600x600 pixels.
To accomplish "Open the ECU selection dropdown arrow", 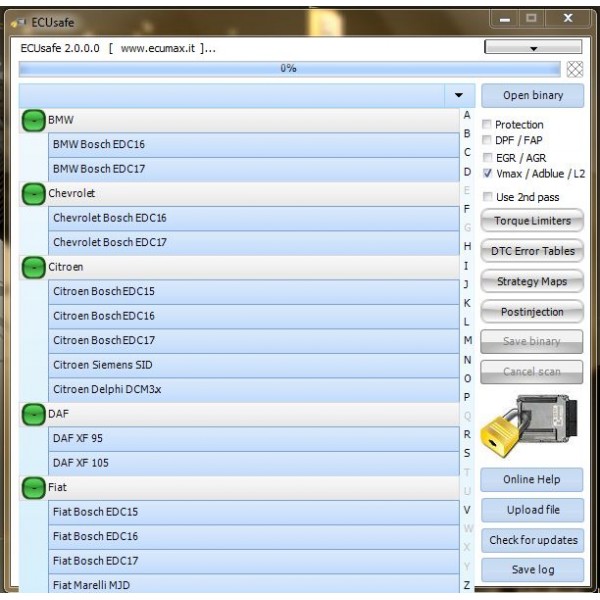I will 459,95.
